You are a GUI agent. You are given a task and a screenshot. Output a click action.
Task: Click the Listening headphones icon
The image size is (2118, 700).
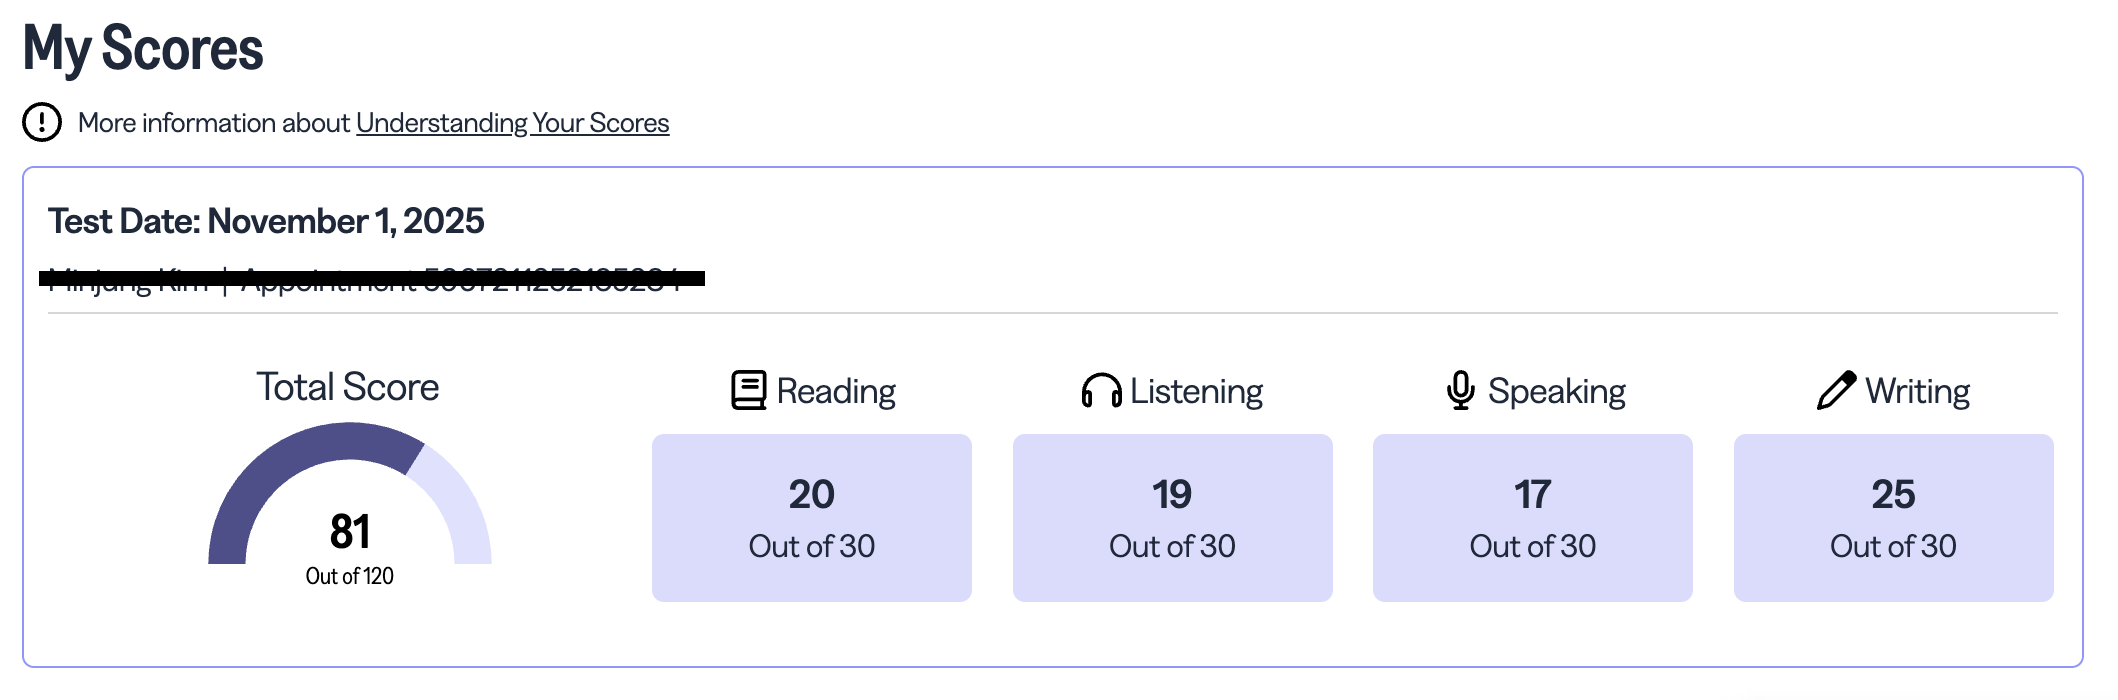(1101, 391)
